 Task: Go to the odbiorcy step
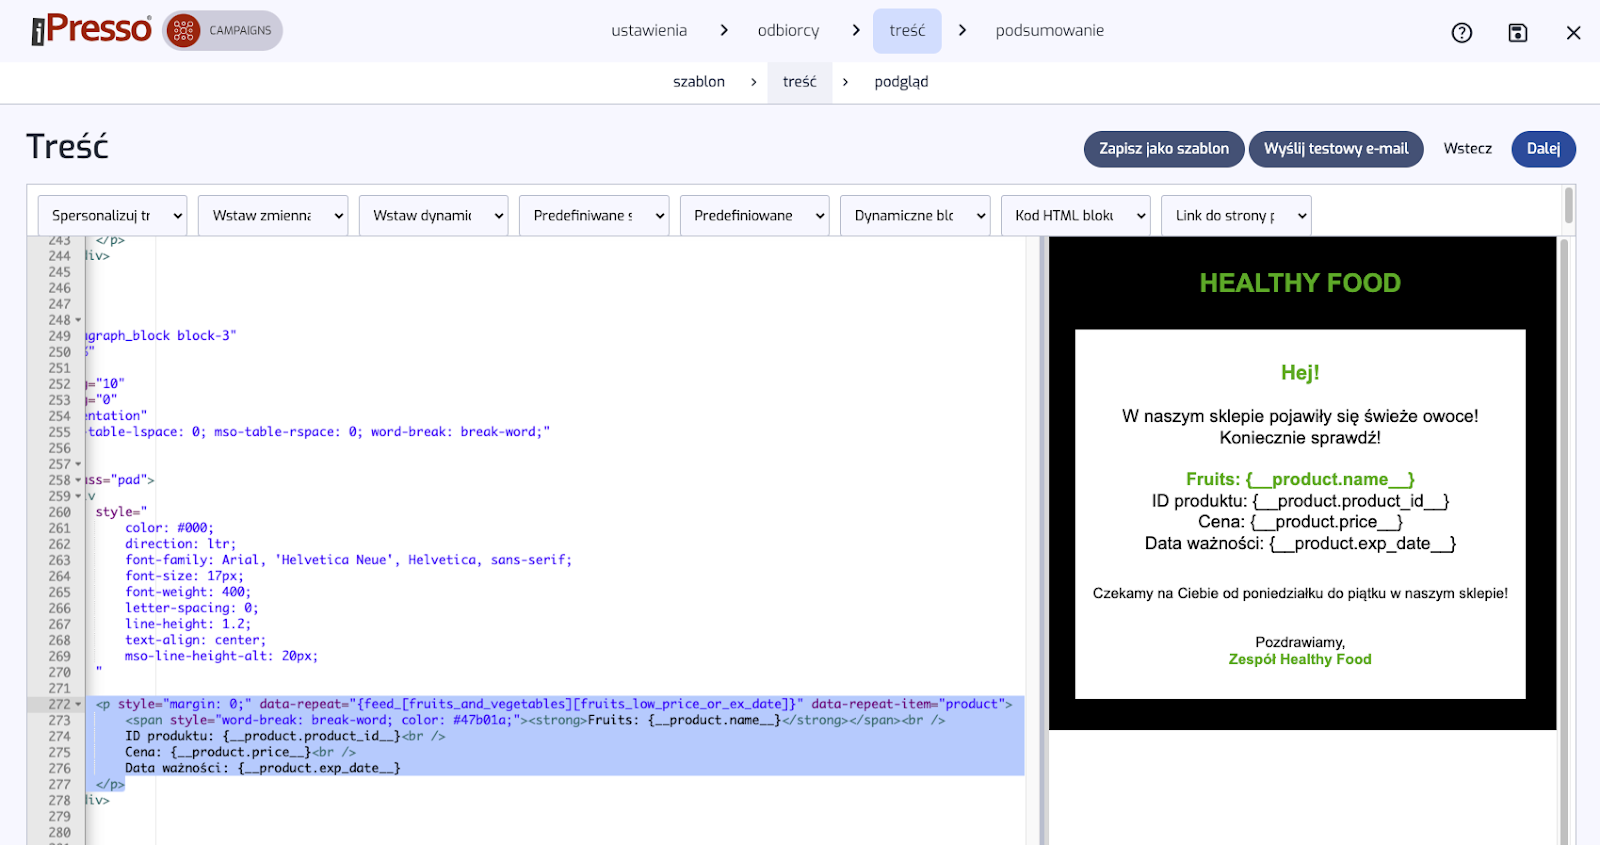[x=788, y=31]
